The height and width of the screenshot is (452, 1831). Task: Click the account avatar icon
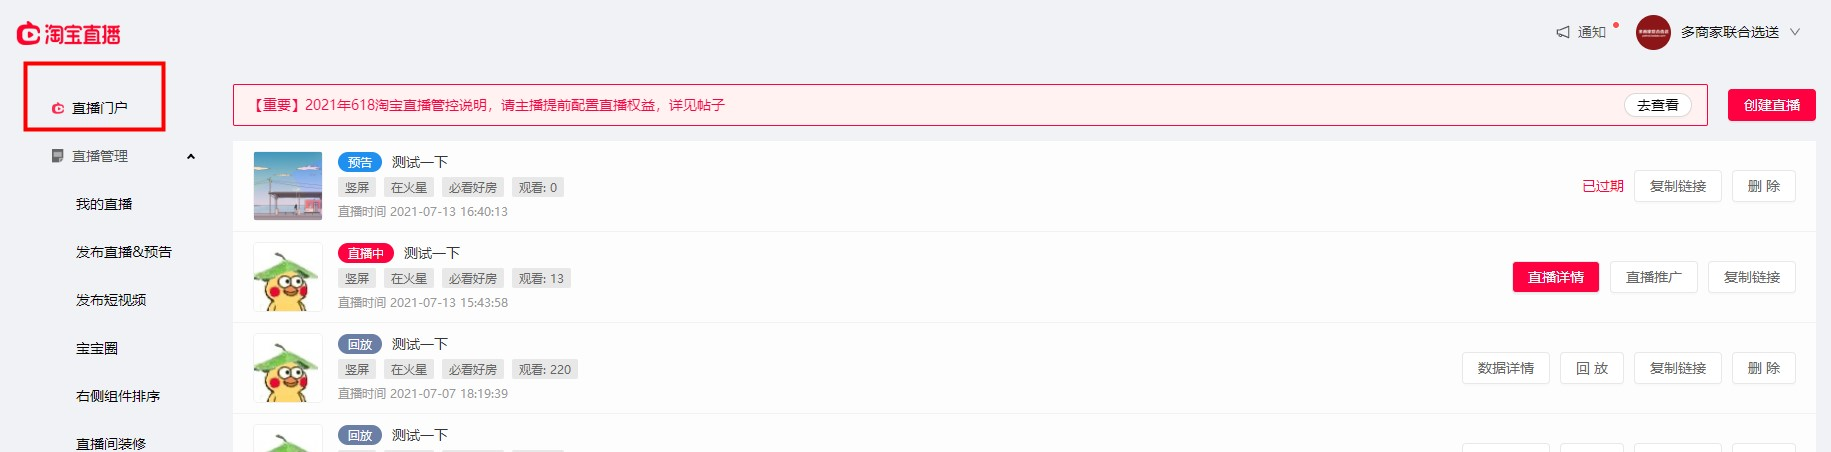tap(1653, 32)
